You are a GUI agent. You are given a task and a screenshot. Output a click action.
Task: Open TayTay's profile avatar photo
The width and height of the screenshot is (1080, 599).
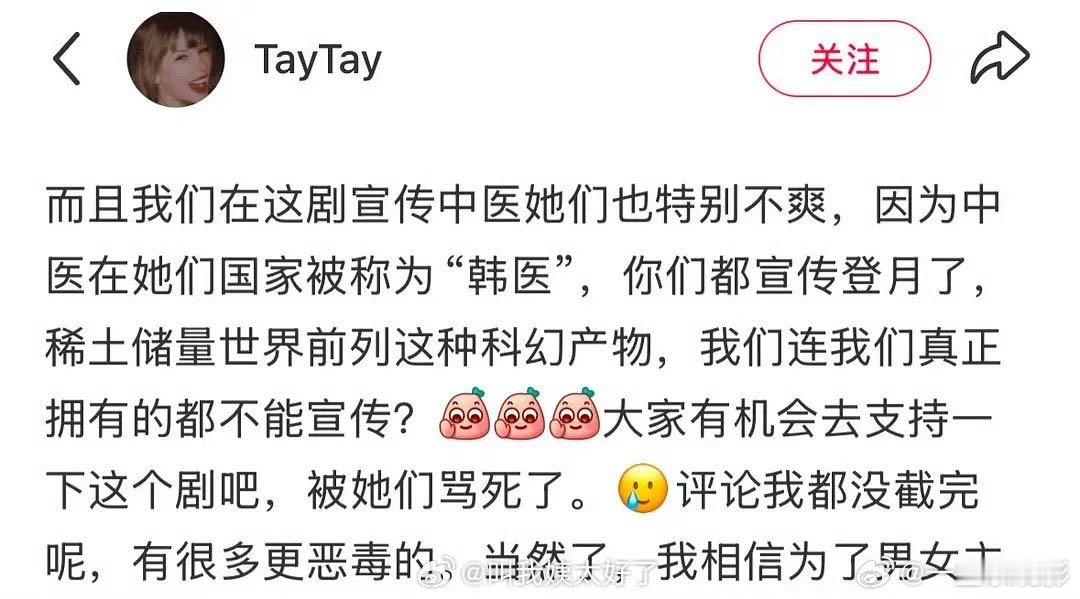point(176,59)
